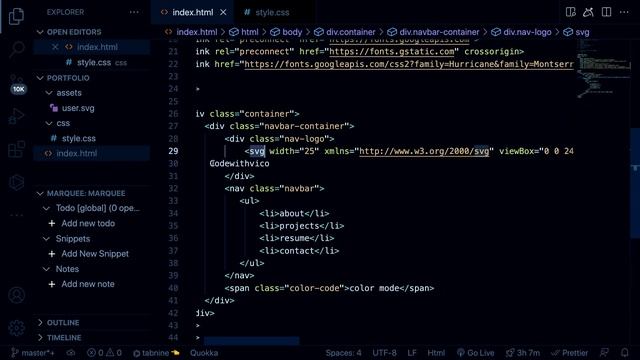The height and width of the screenshot is (360, 640).
Task: Open the fonts.gstatic.com link in code
Action: (x=392, y=51)
